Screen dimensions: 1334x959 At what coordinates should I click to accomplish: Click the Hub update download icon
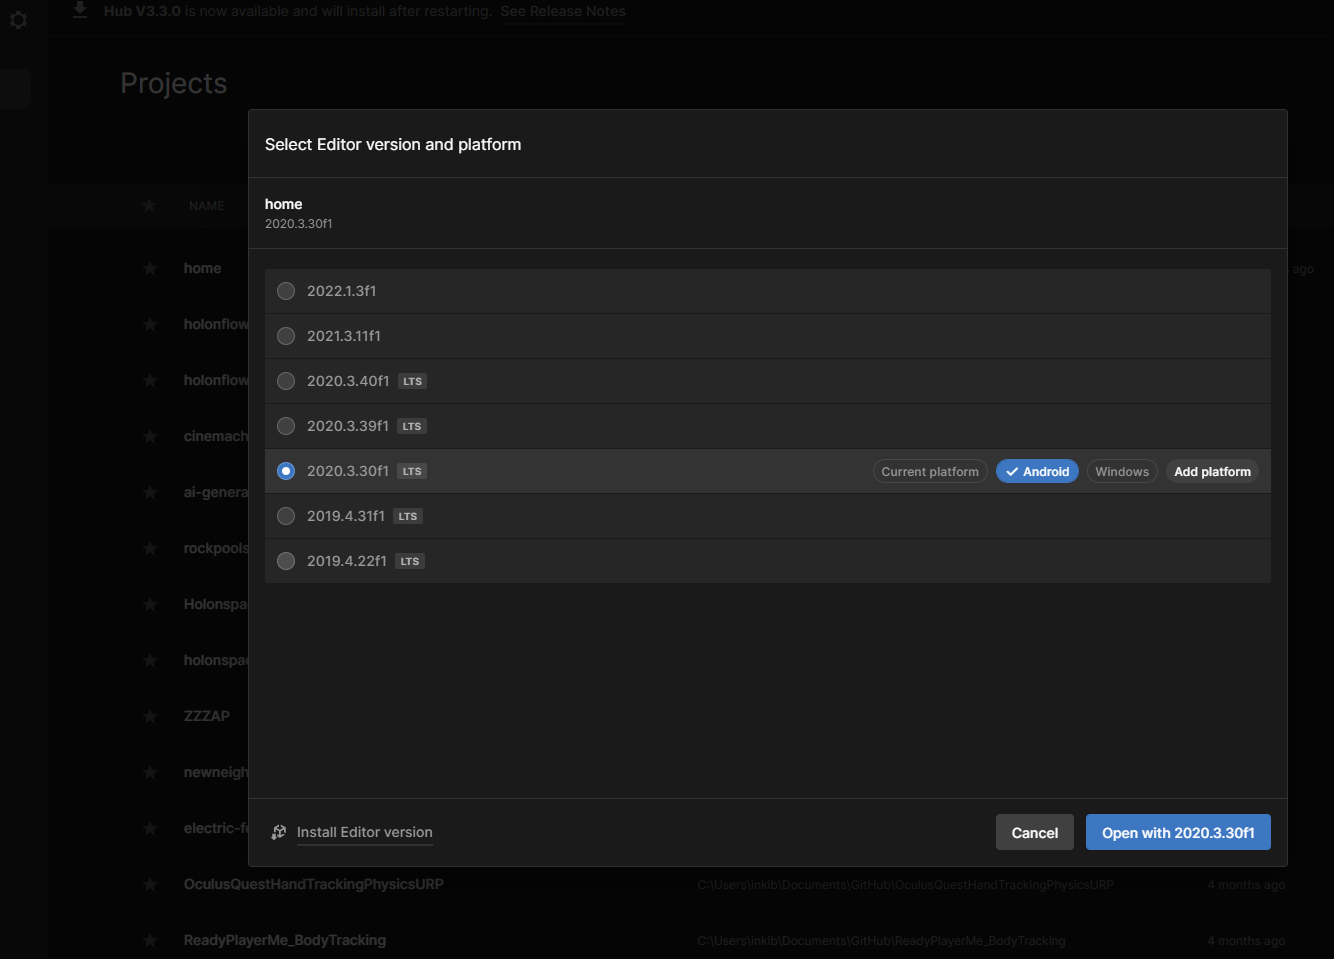click(x=80, y=10)
